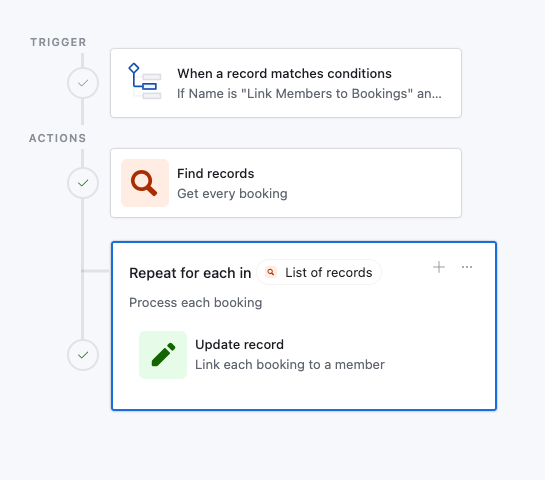Click small magnifier icon in List of records
The height and width of the screenshot is (480, 545).
tap(271, 272)
